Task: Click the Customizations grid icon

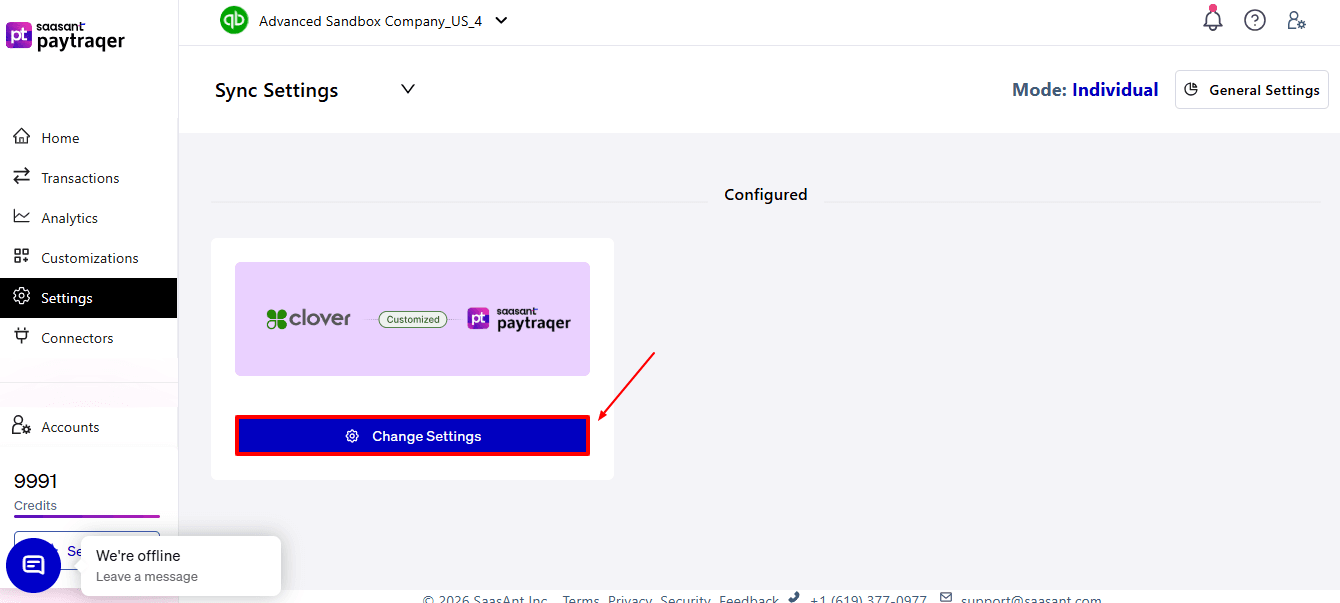Action: click(x=21, y=257)
